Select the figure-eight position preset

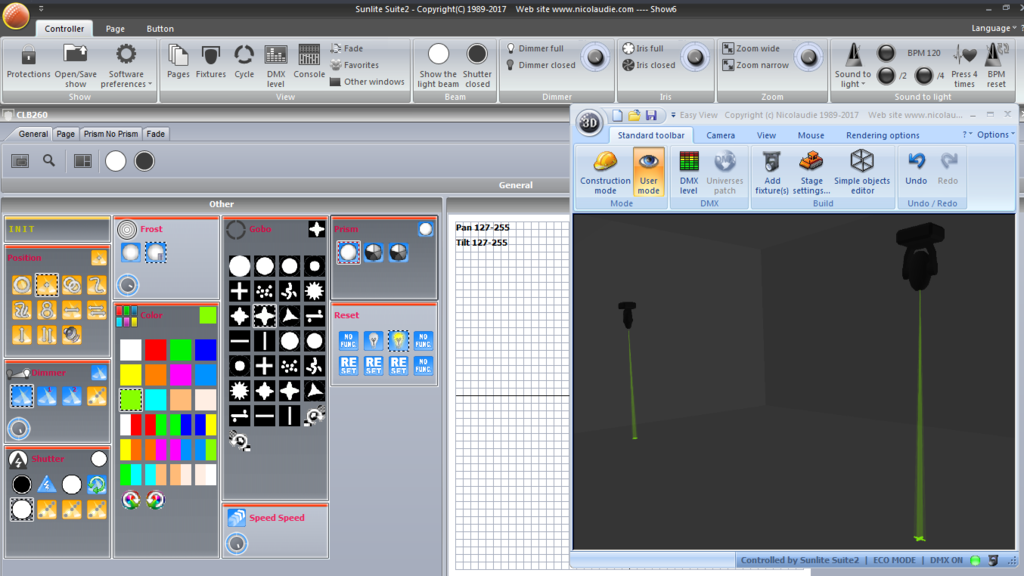46,310
